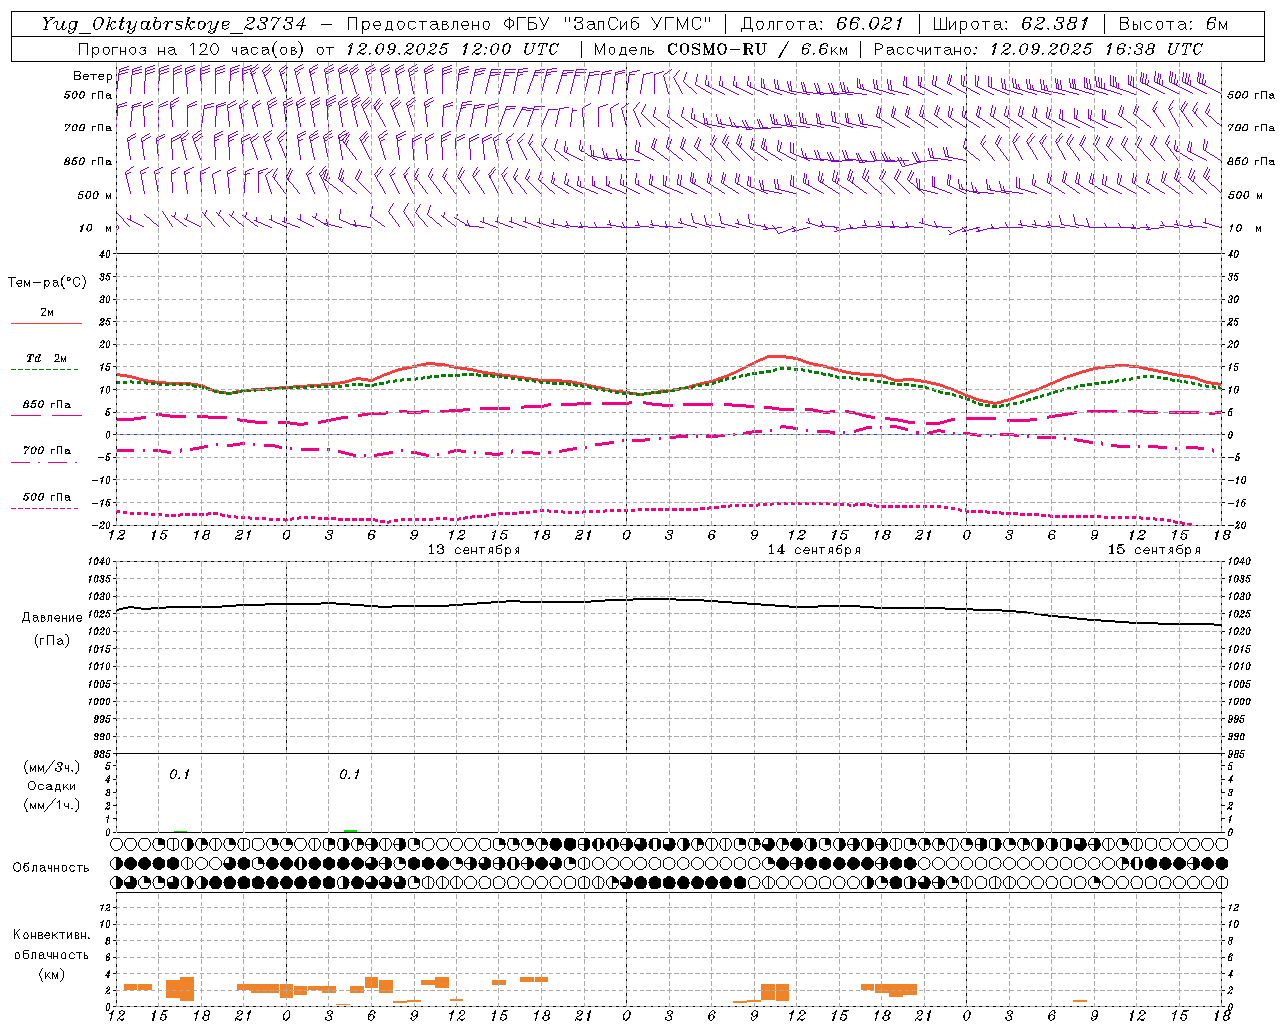Click the Ветер wind panel label
The width and height of the screenshot is (1280, 1024).
[92, 76]
